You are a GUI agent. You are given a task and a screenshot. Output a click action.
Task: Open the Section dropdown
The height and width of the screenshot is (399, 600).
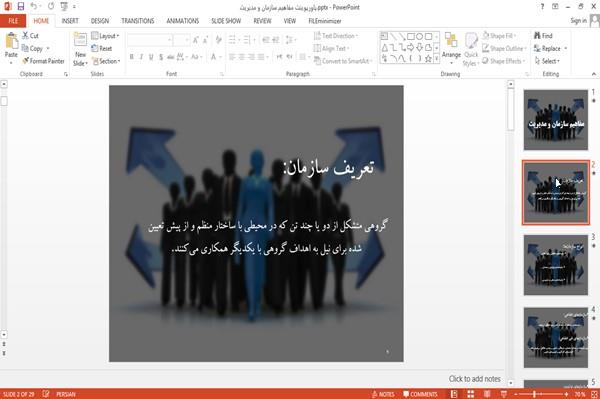(x=106, y=61)
